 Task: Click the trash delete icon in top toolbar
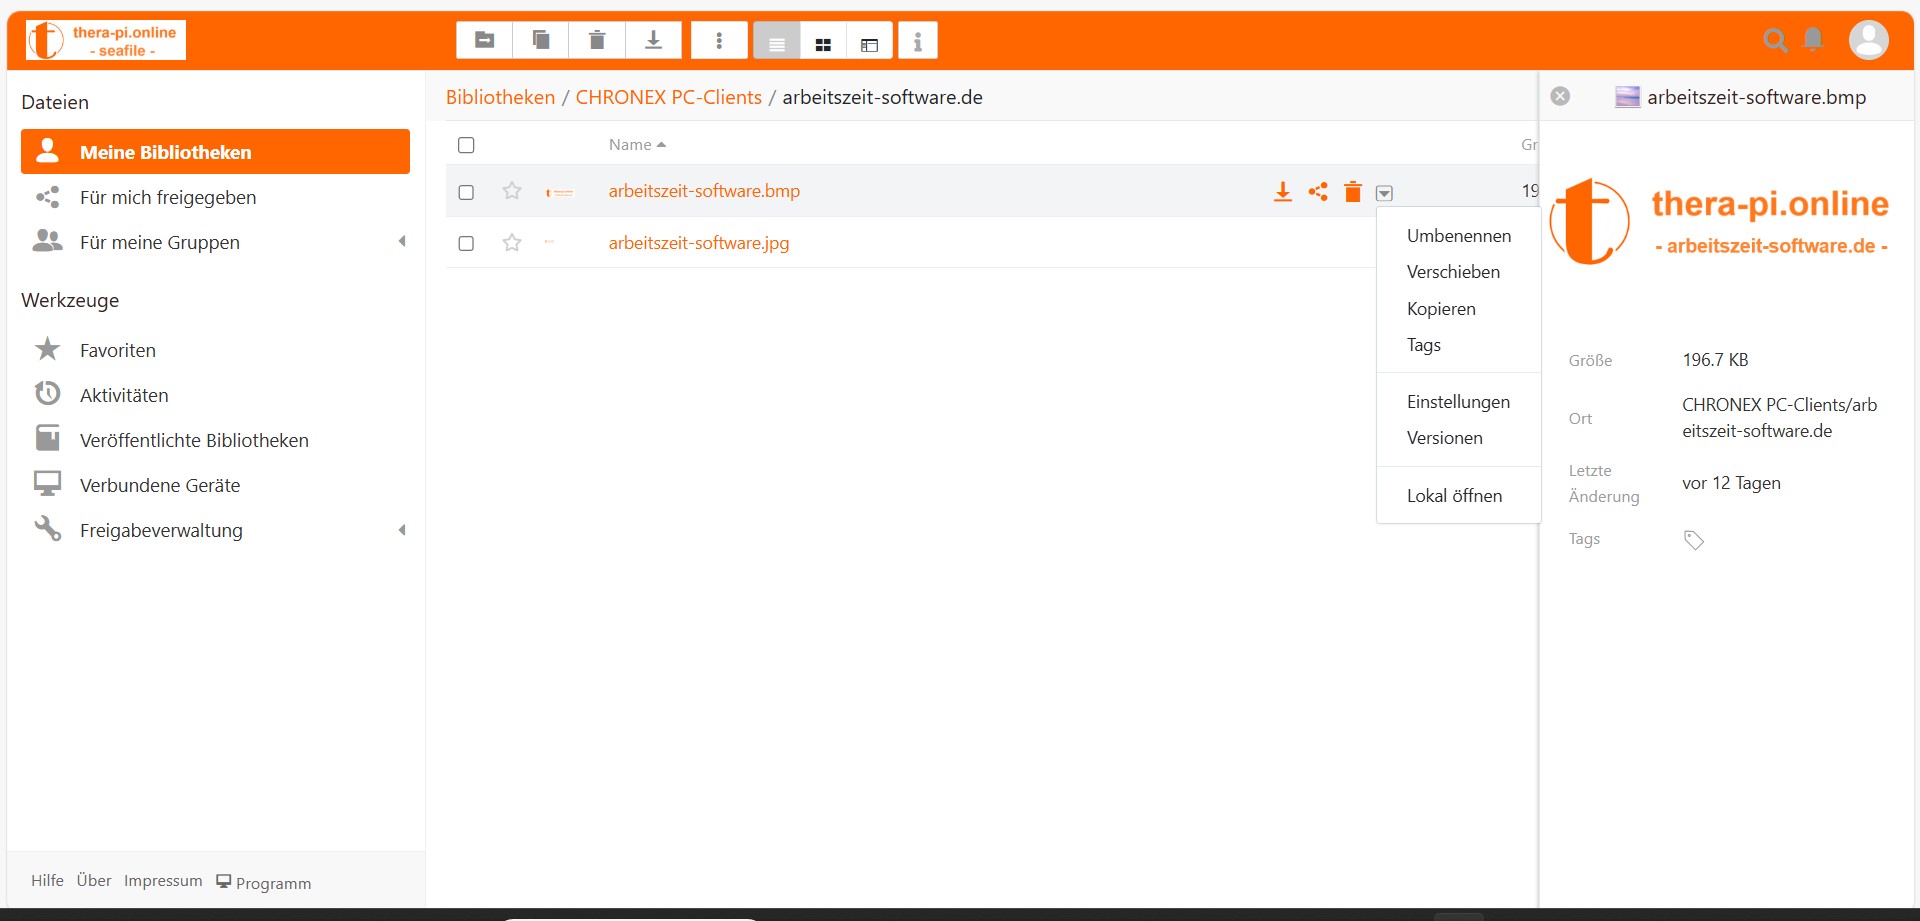pos(597,41)
